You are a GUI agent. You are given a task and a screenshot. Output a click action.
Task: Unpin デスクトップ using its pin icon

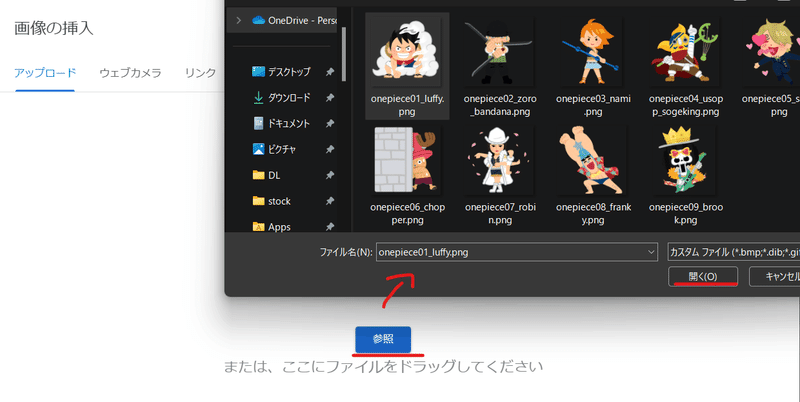coord(330,72)
